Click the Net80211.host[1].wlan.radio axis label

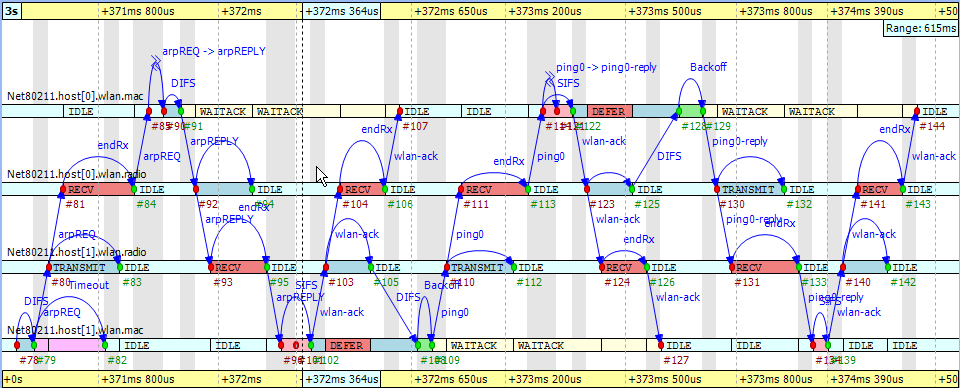coord(77,252)
